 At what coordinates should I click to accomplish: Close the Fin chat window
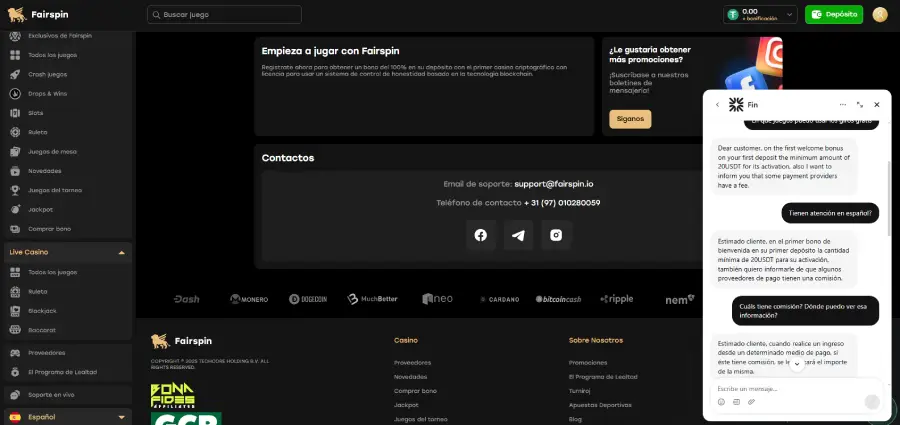(876, 105)
